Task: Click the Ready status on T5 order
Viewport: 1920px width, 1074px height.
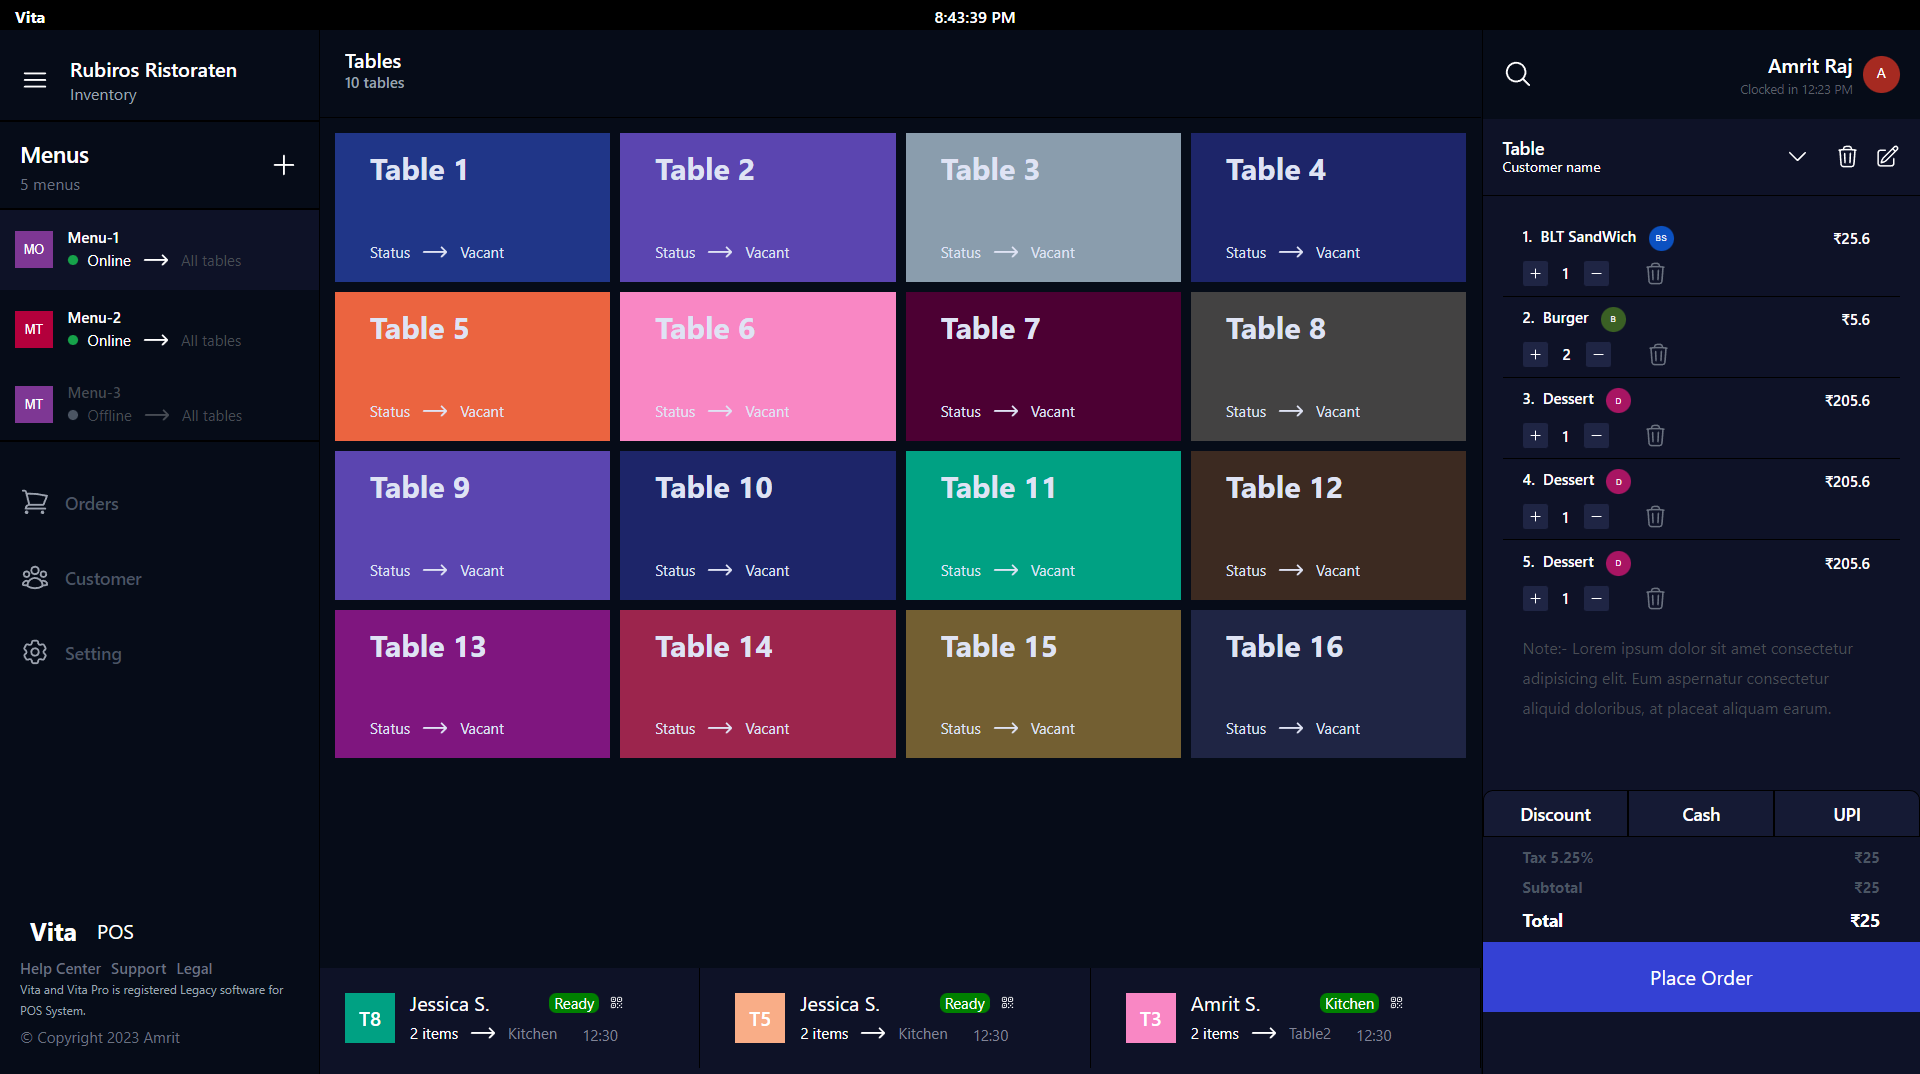Action: [x=964, y=1003]
